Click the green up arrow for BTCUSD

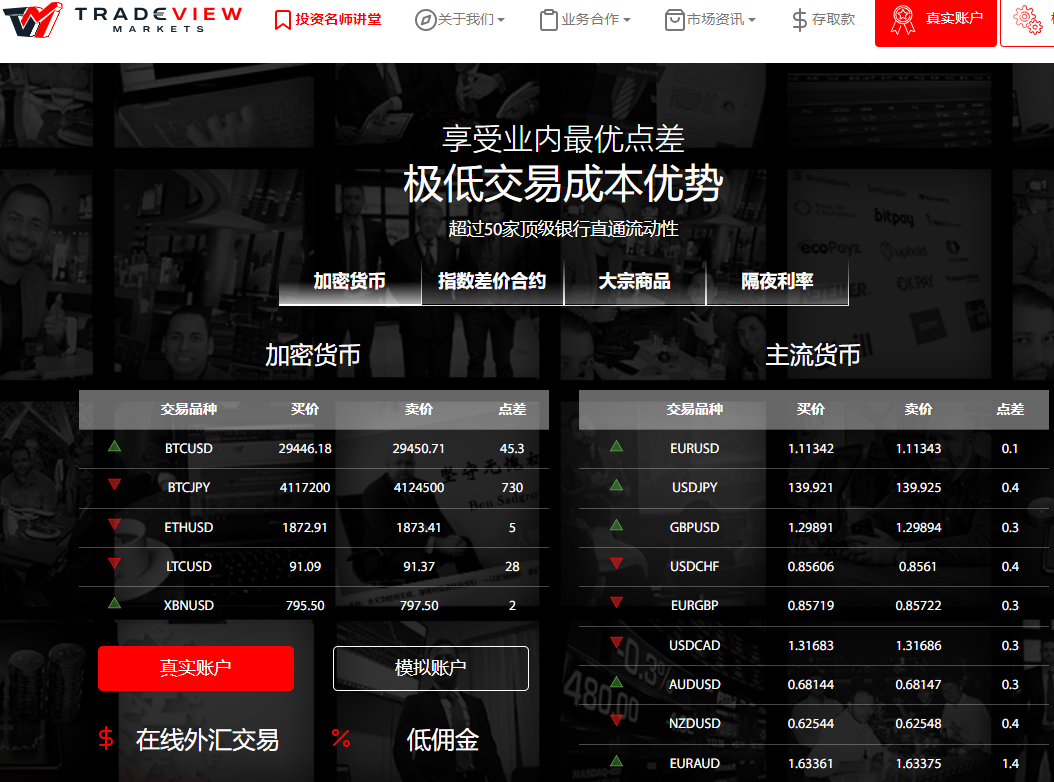(x=114, y=446)
